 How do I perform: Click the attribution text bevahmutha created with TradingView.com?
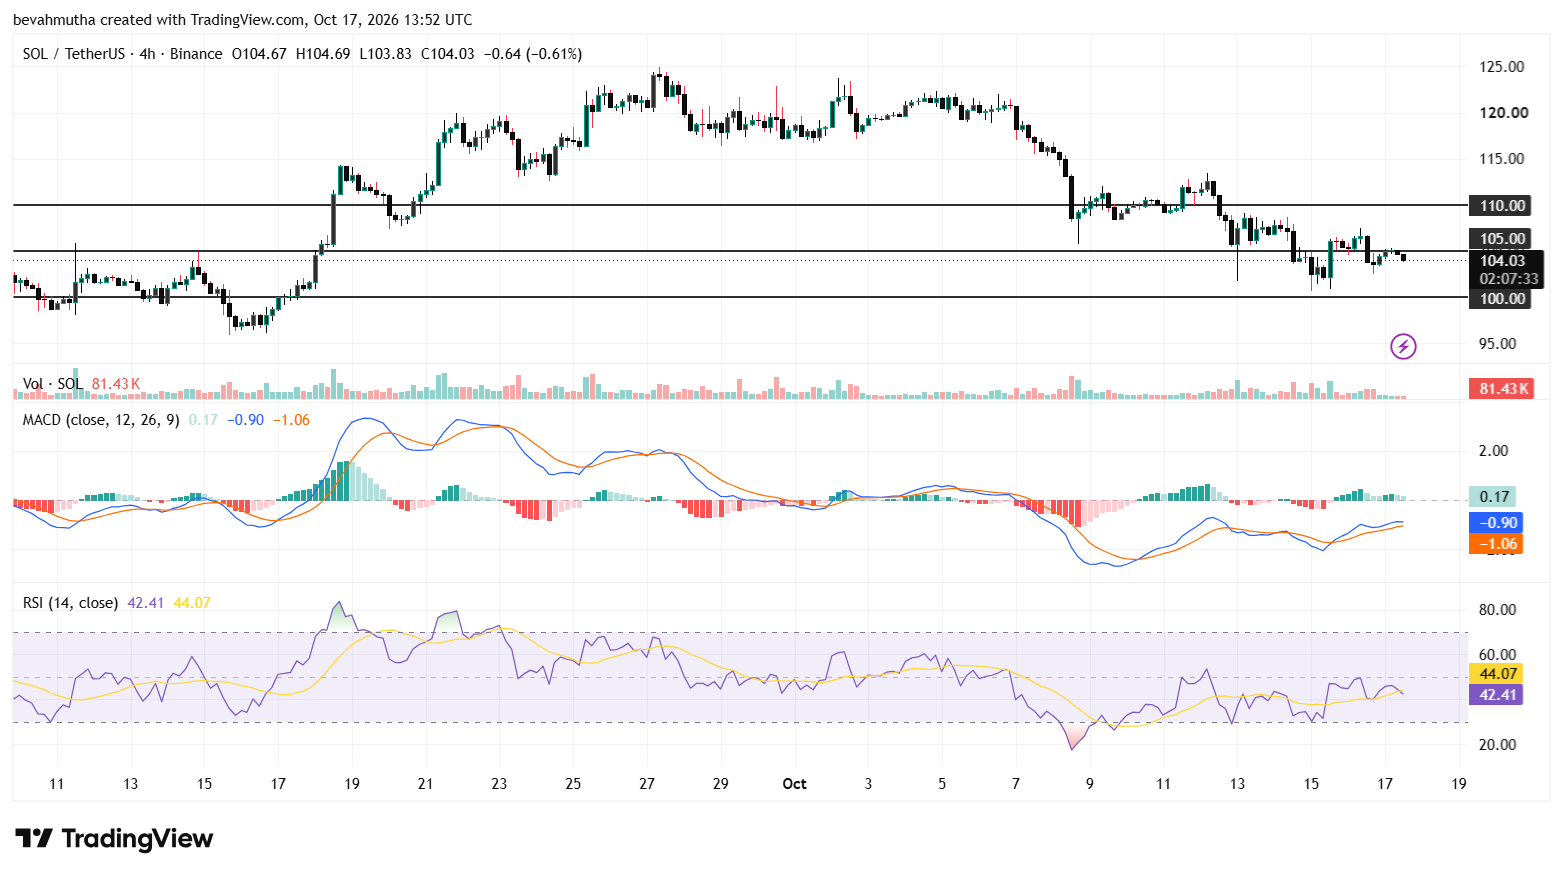pyautogui.click(x=159, y=20)
